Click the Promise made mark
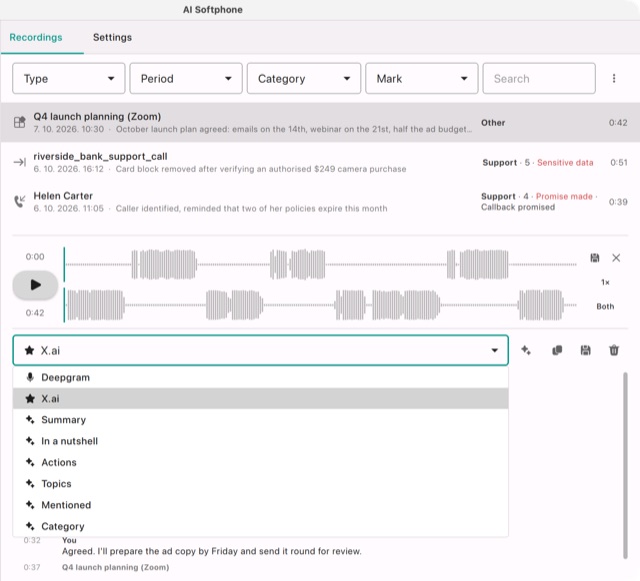Screen dimensions: 640x581 564,196
